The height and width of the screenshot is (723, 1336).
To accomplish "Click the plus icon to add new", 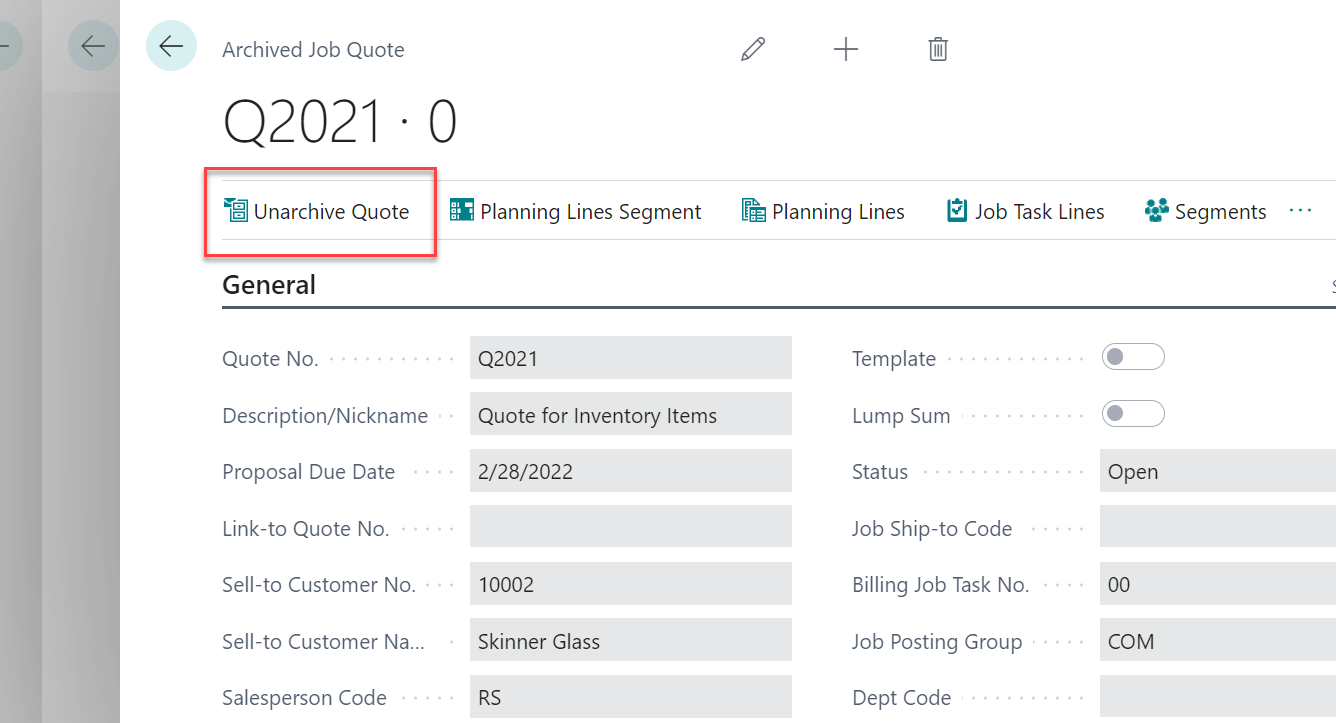I will pyautogui.click(x=846, y=49).
